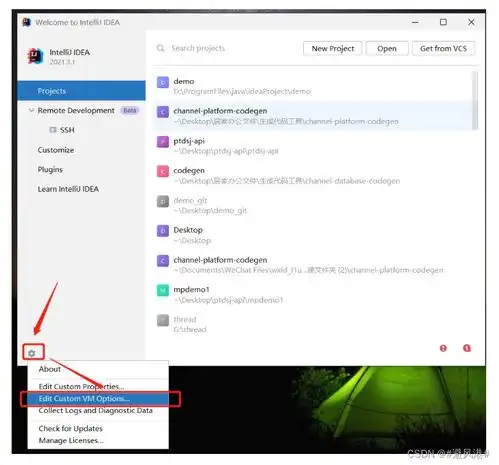This screenshot has width=499, height=465.
Task: Open the Customize section
Action: coord(56,150)
